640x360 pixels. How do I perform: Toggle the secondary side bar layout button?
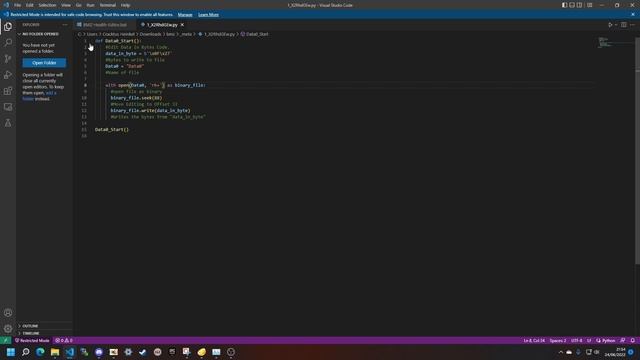coord(579,5)
